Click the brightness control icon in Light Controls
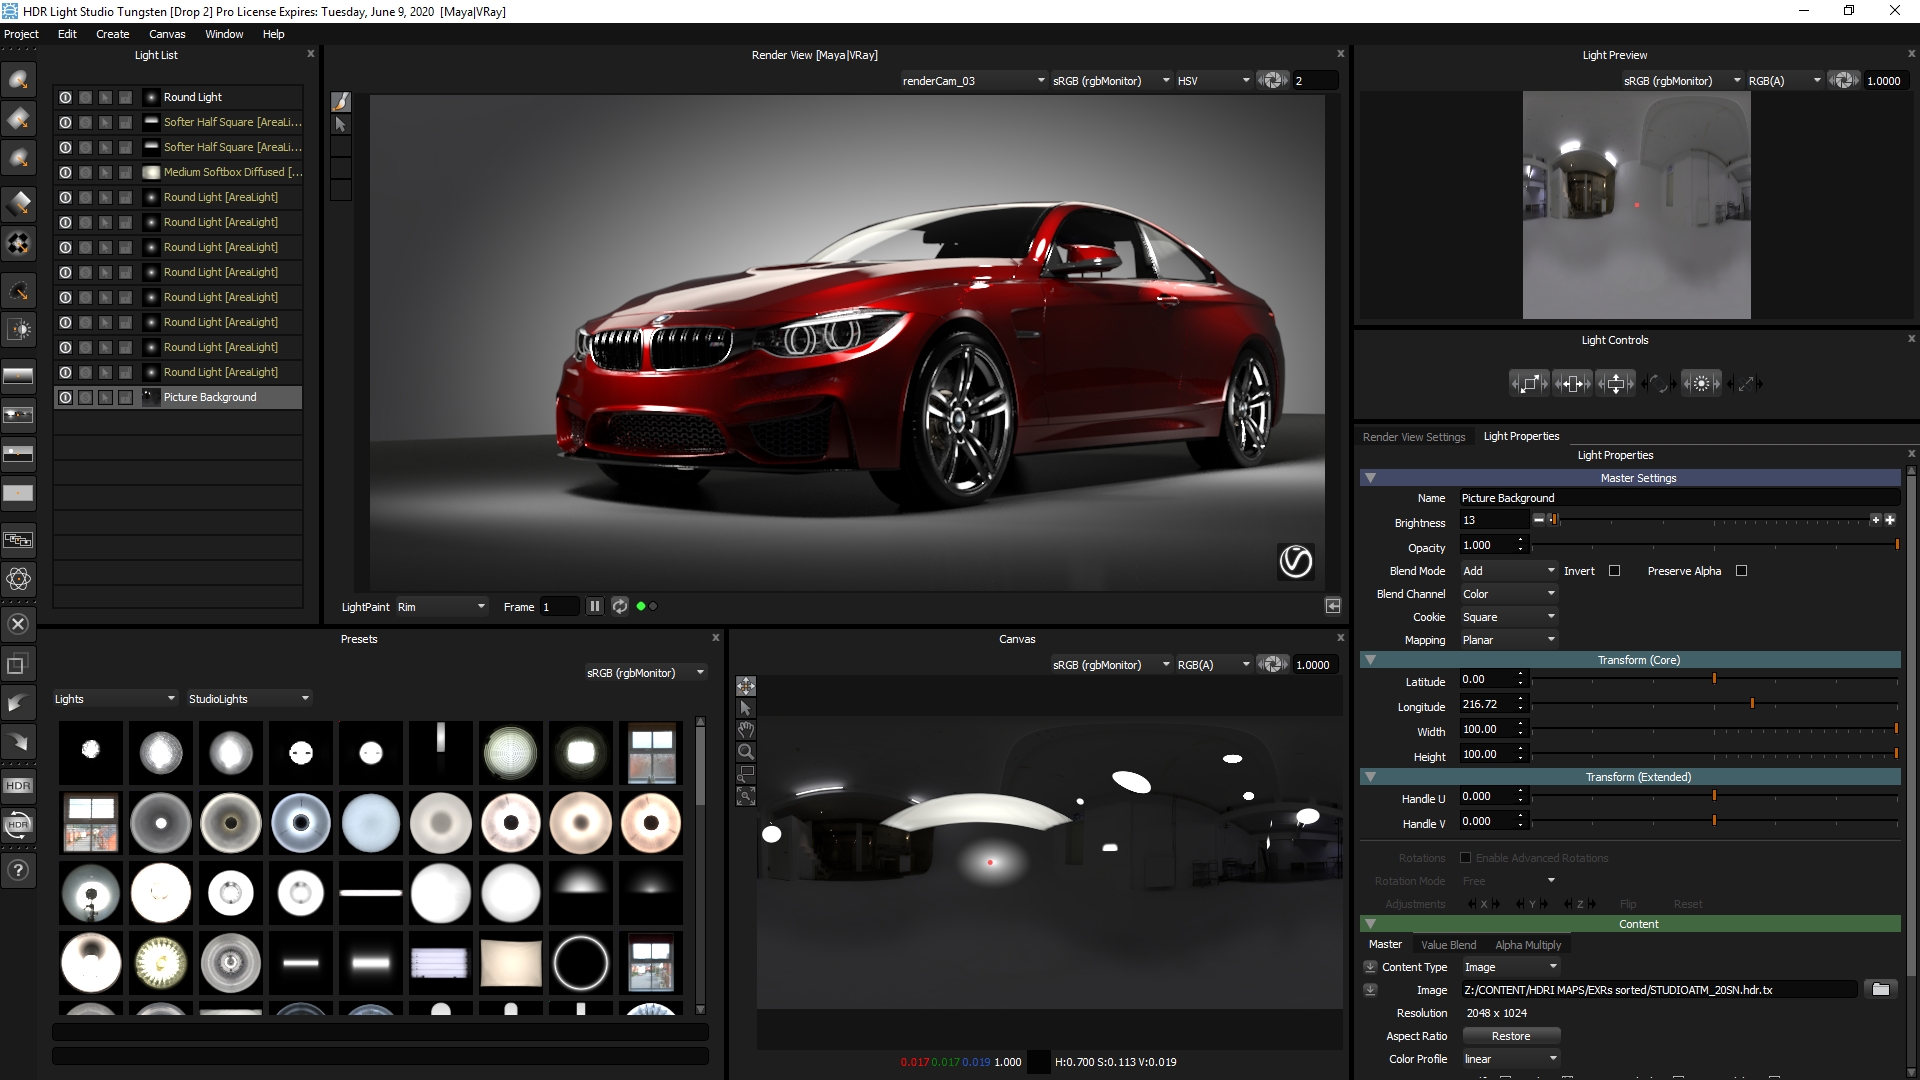 point(1701,383)
